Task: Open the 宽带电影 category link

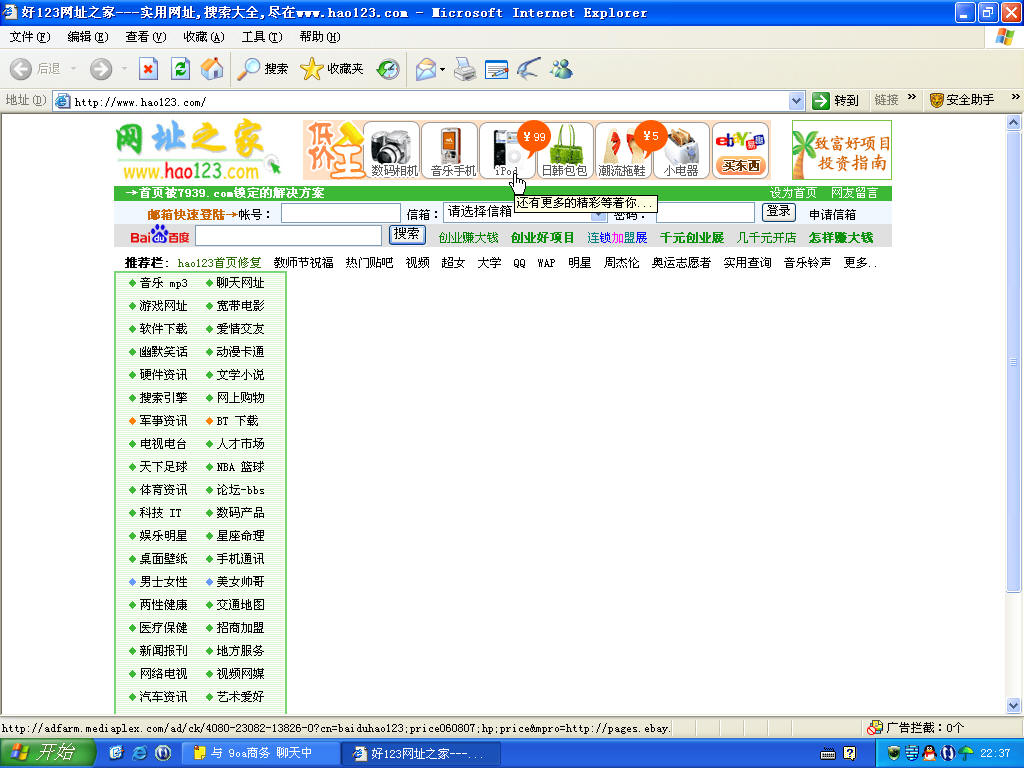Action: coord(240,306)
